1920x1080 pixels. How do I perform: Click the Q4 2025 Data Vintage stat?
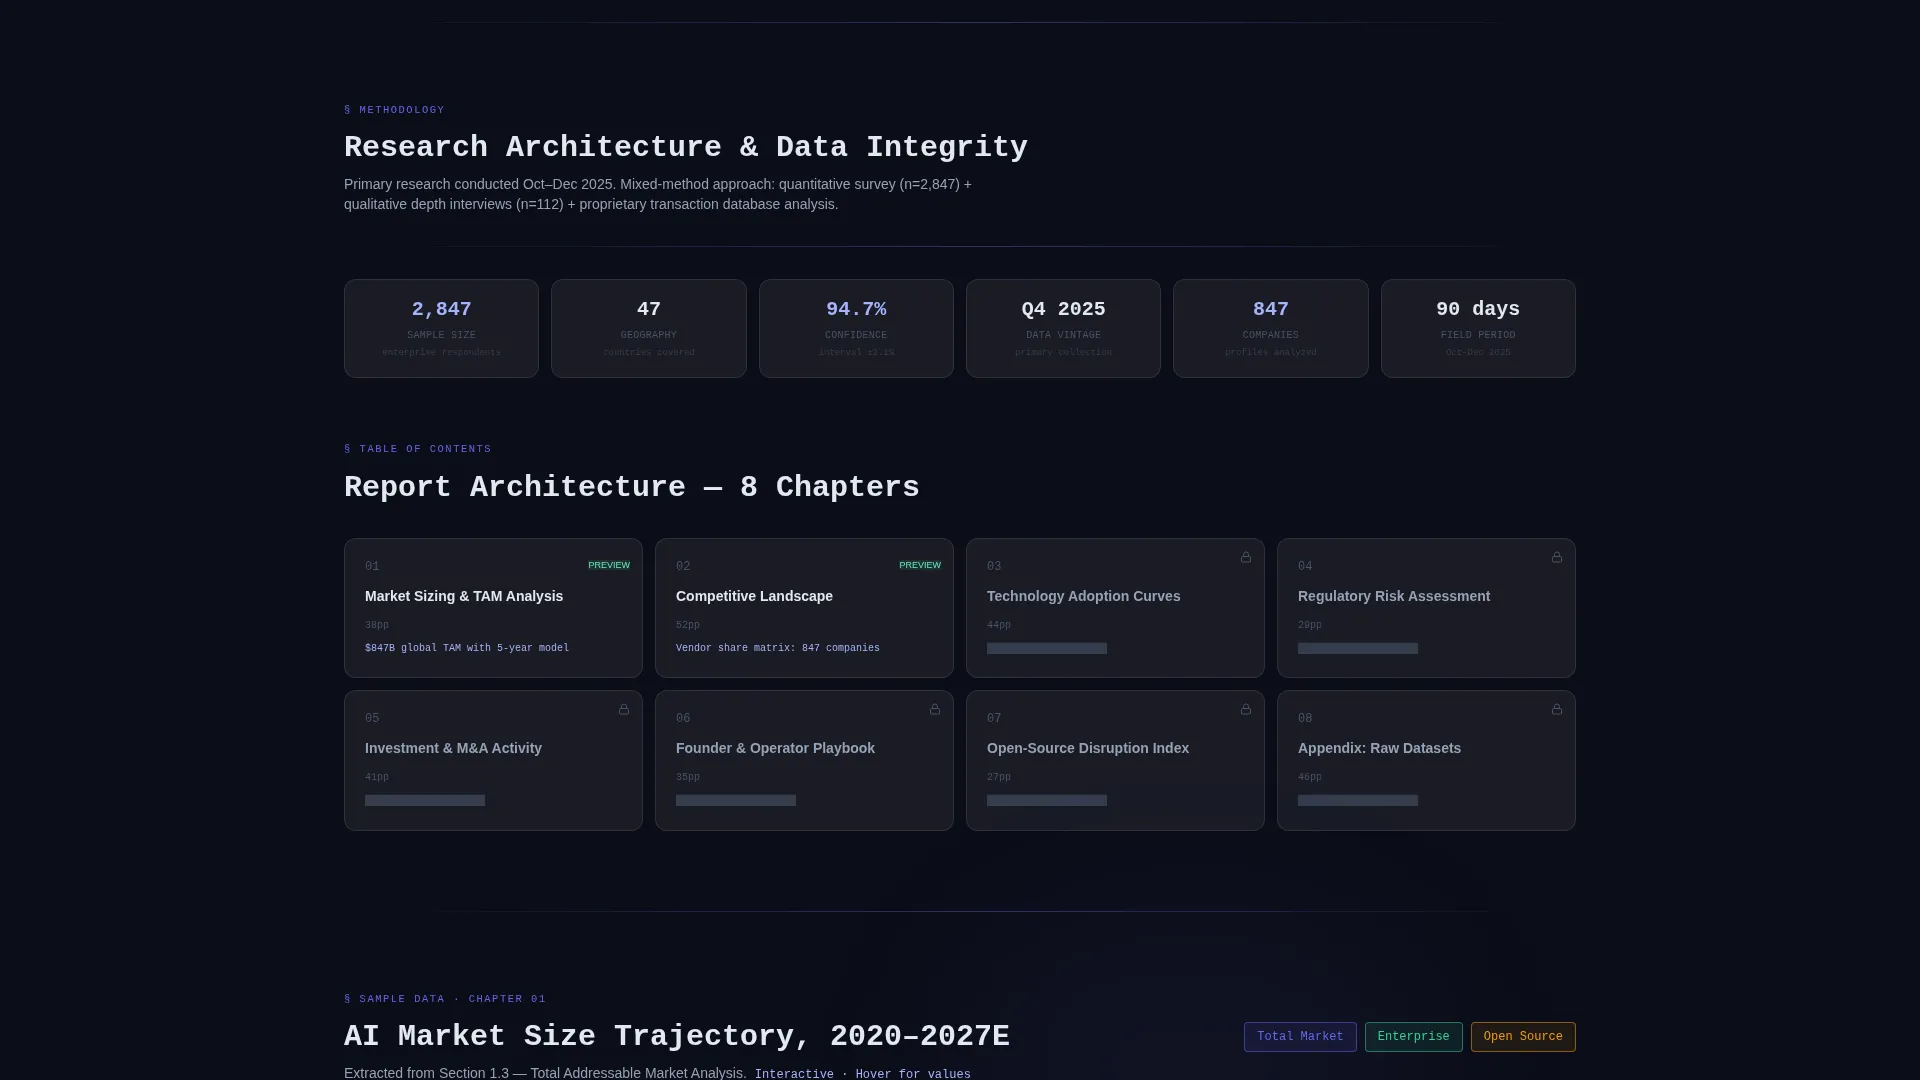[x=1063, y=328]
